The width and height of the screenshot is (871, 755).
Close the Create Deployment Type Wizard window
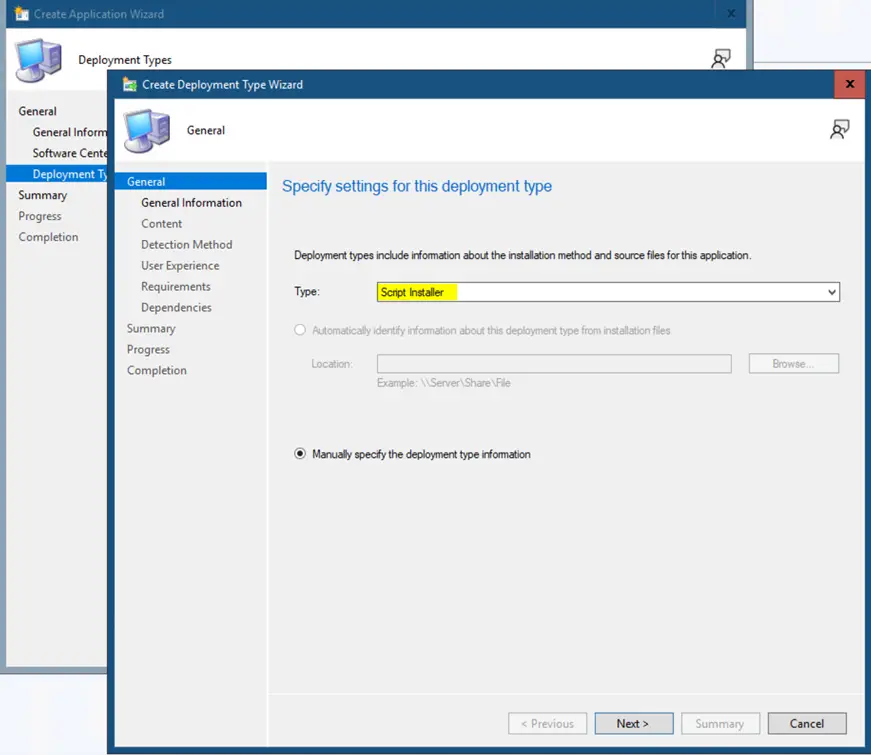[x=849, y=84]
